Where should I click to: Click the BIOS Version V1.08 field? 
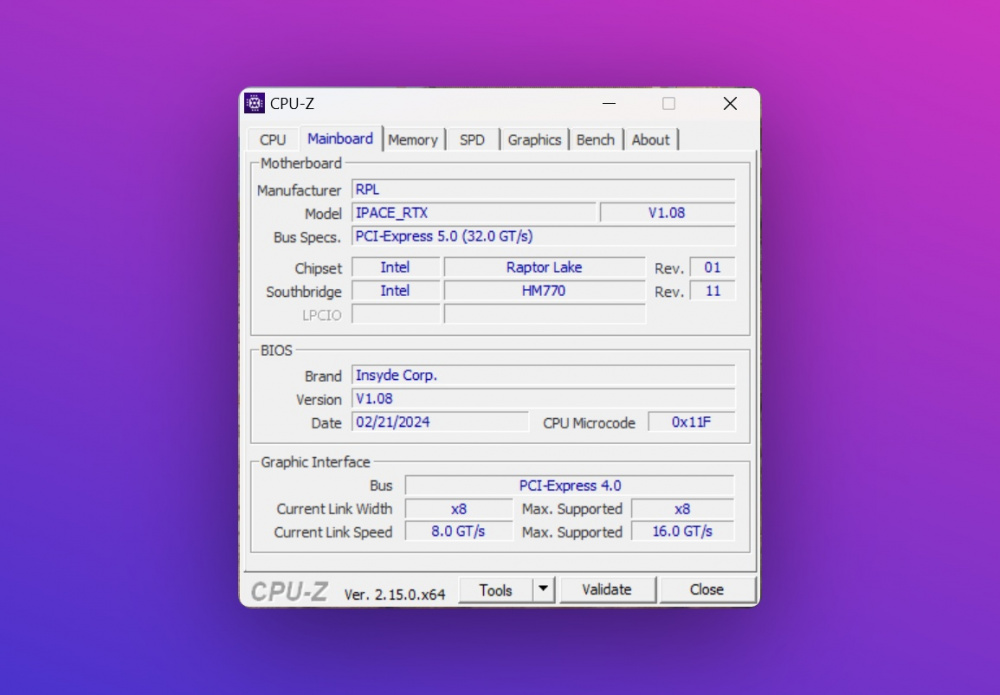click(x=543, y=399)
